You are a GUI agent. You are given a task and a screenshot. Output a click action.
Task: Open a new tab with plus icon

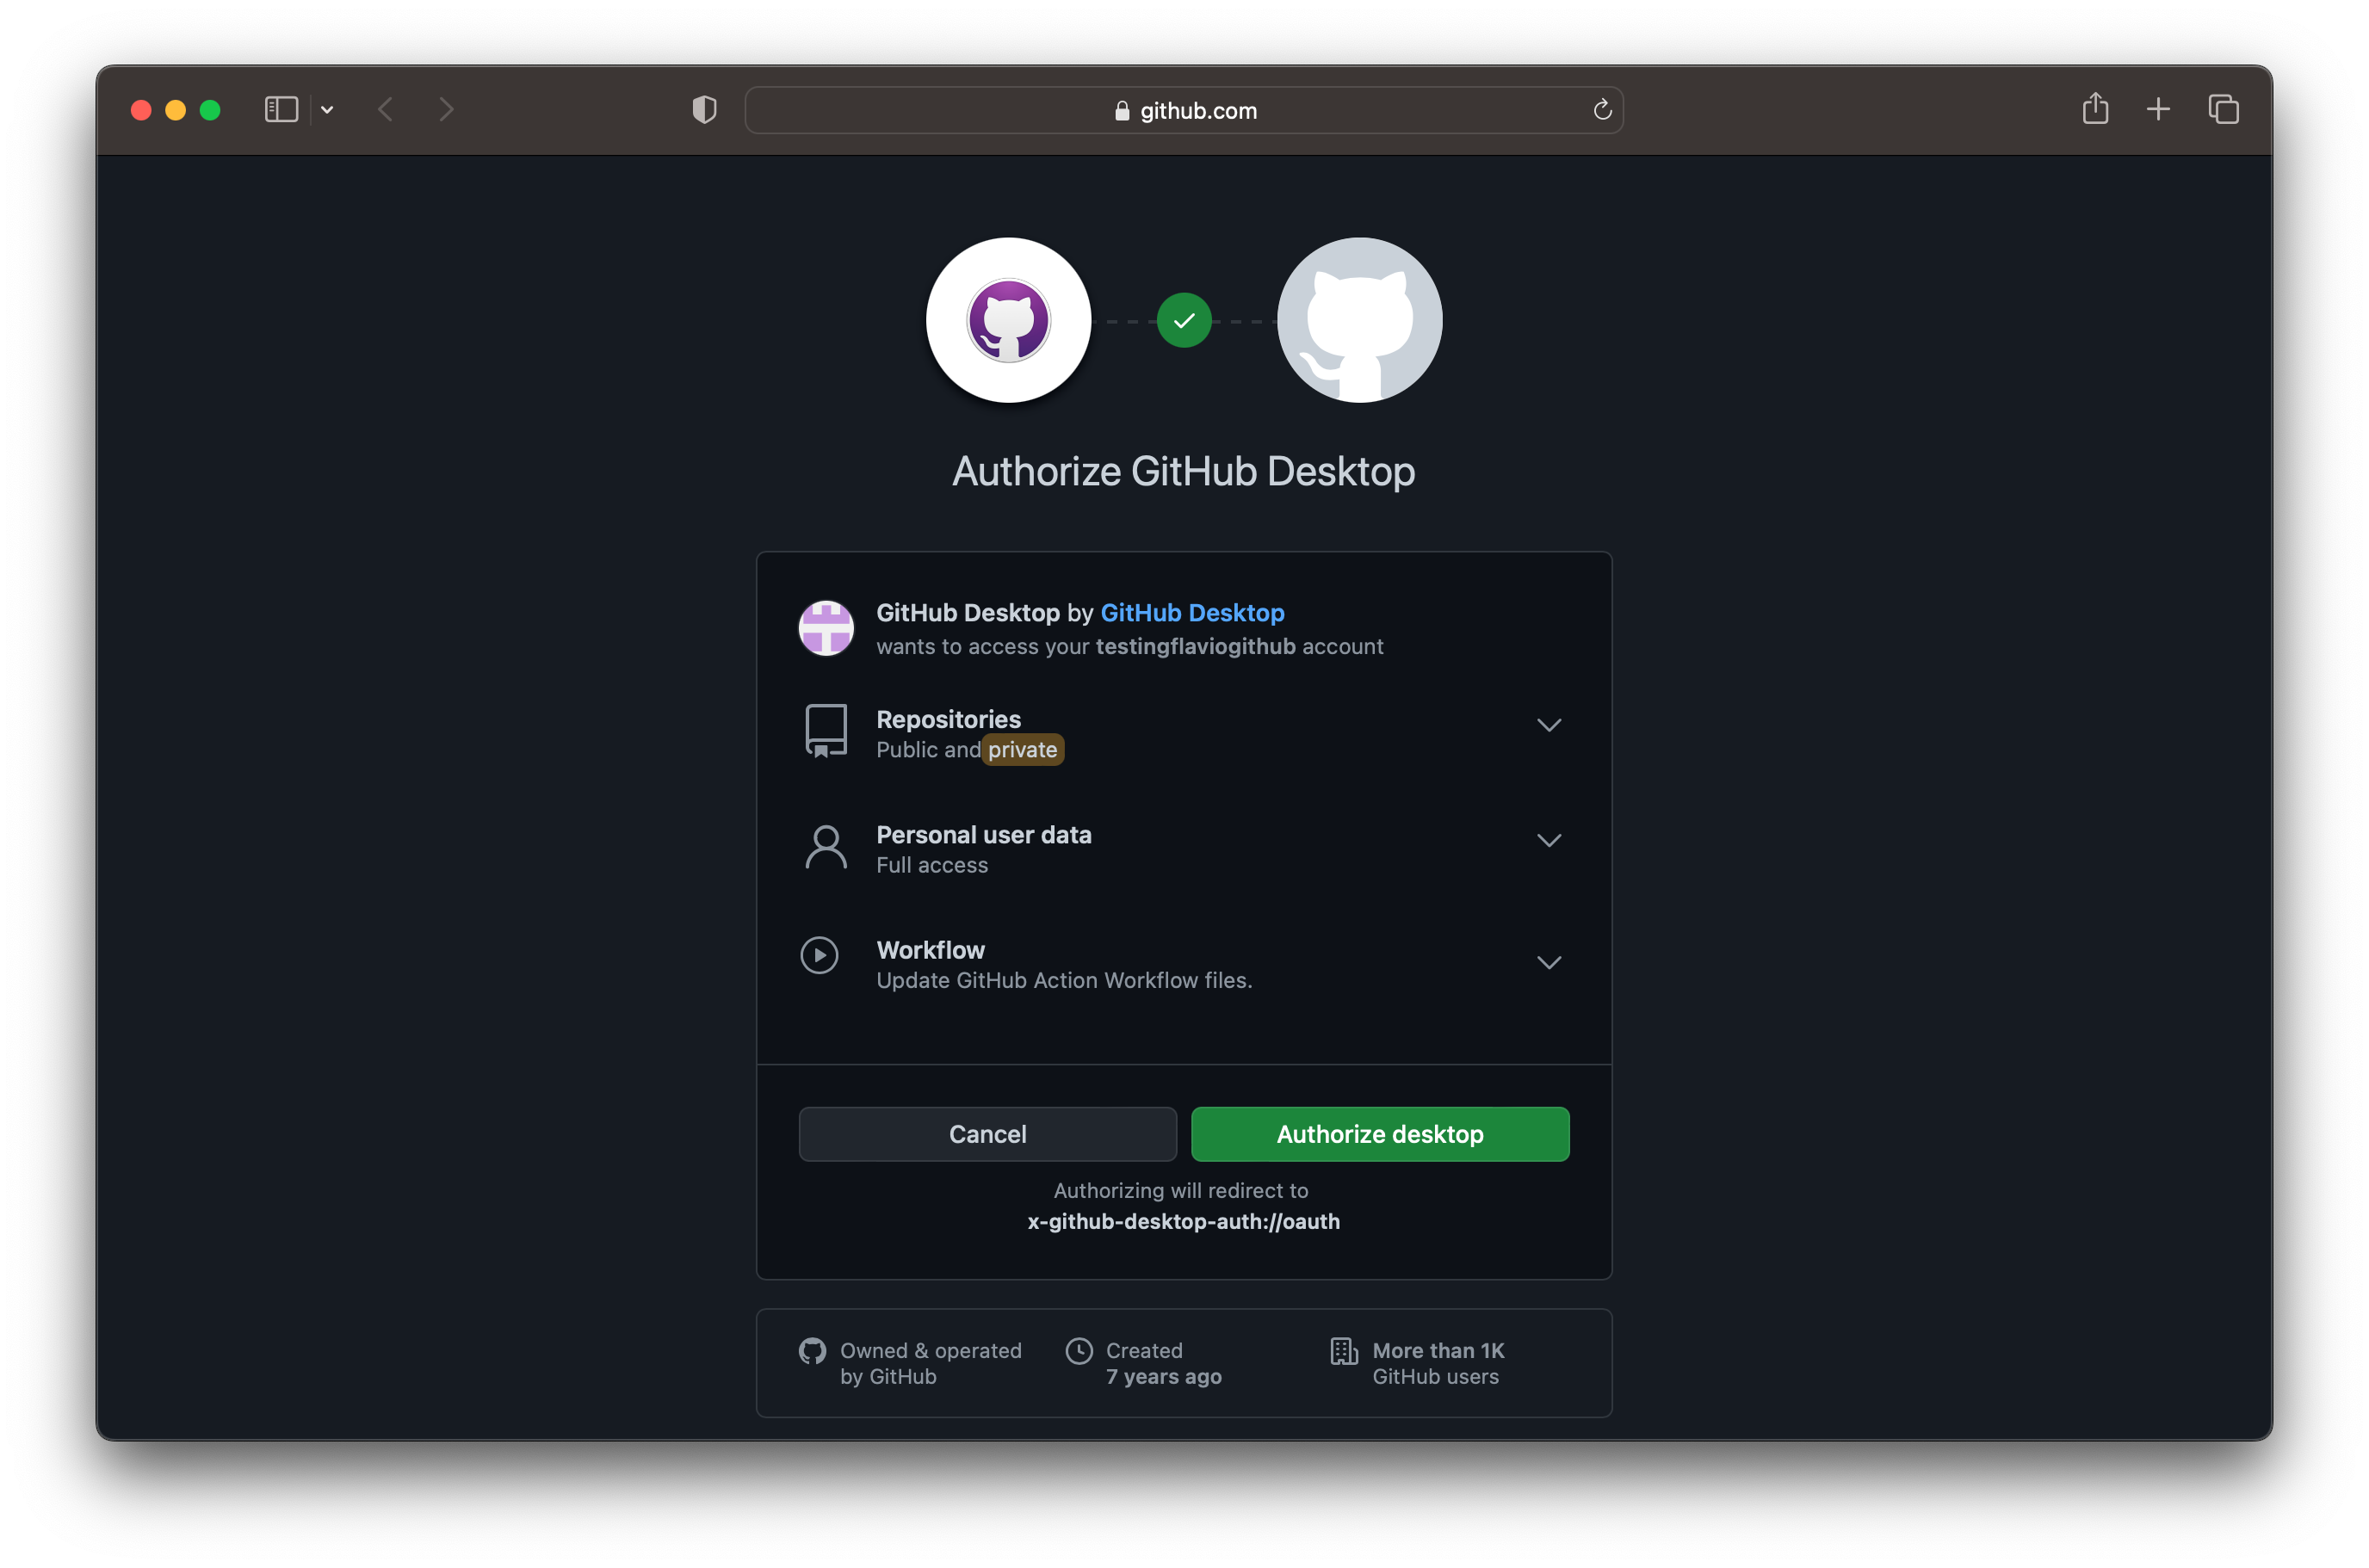point(2158,109)
